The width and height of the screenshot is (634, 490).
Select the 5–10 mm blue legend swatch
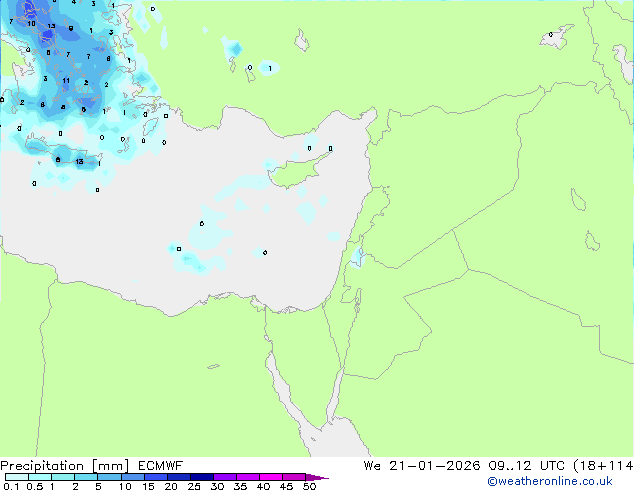pos(109,477)
